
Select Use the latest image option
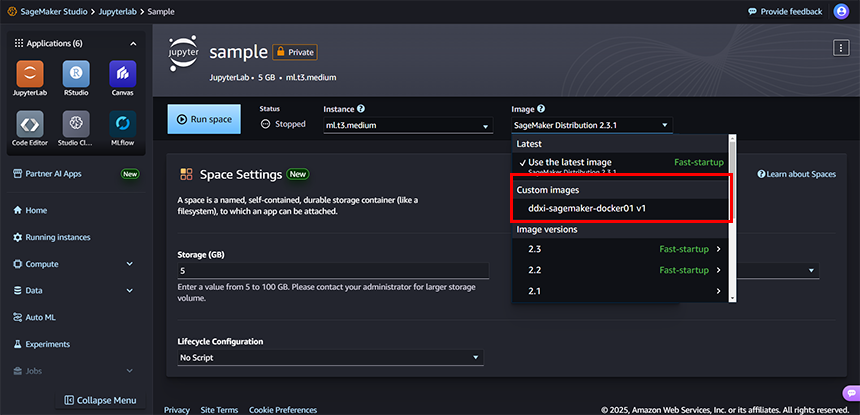click(x=620, y=164)
